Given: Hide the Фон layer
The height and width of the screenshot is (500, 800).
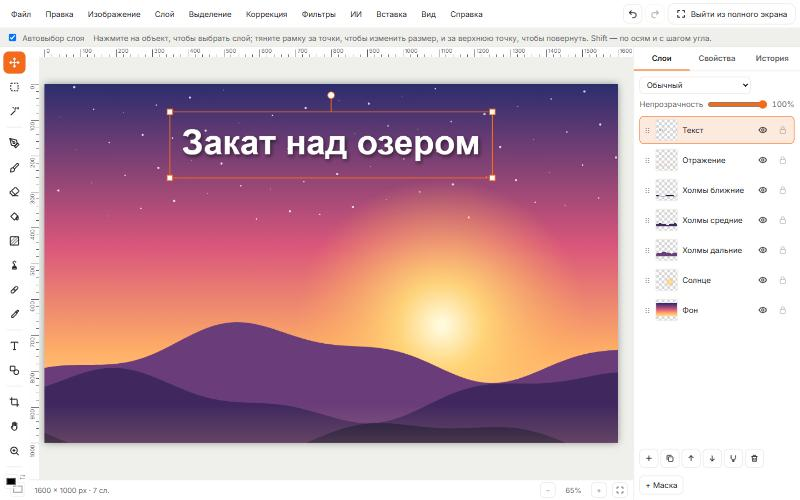Looking at the screenshot, I should coord(763,310).
